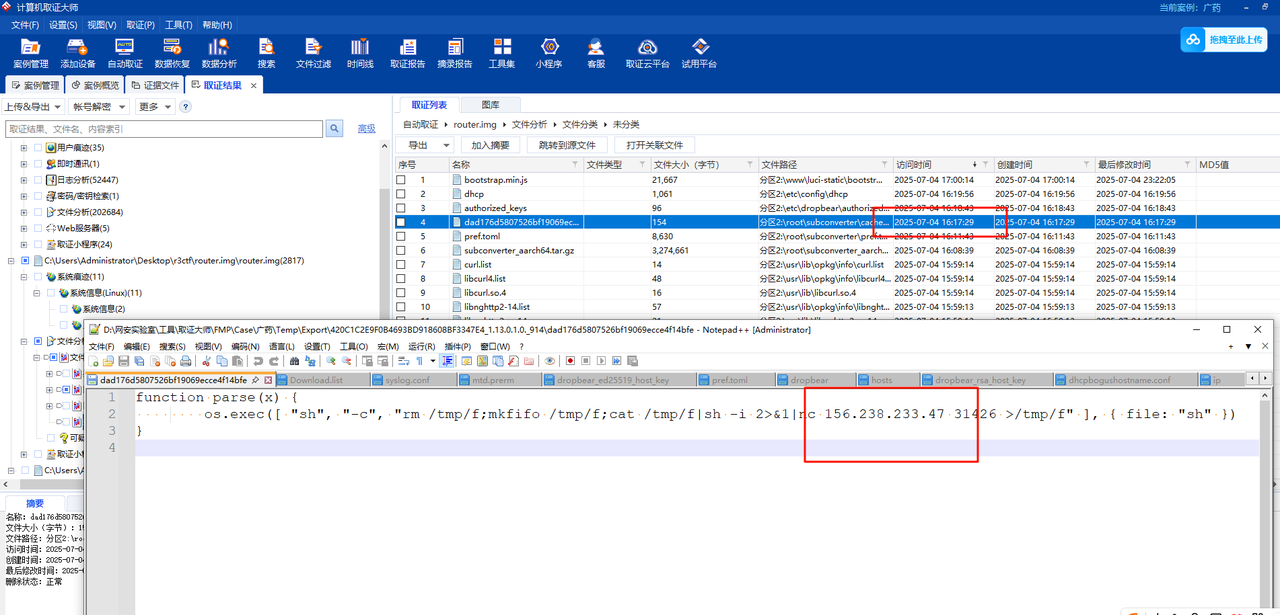The height and width of the screenshot is (615, 1280).
Task: Collapse the router.img(2817) tree node
Action: coord(11,260)
